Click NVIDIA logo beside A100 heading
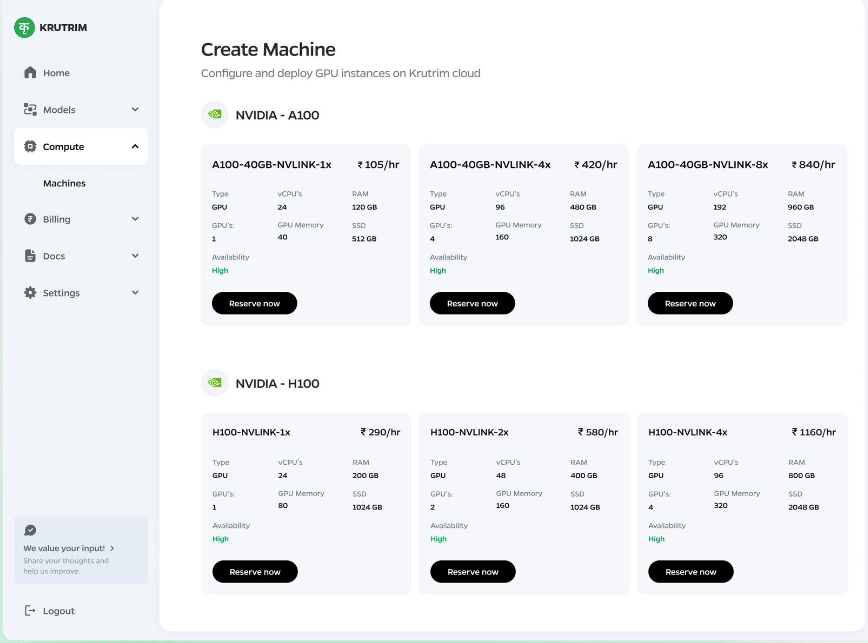This screenshot has height=643, width=868. tap(214, 115)
